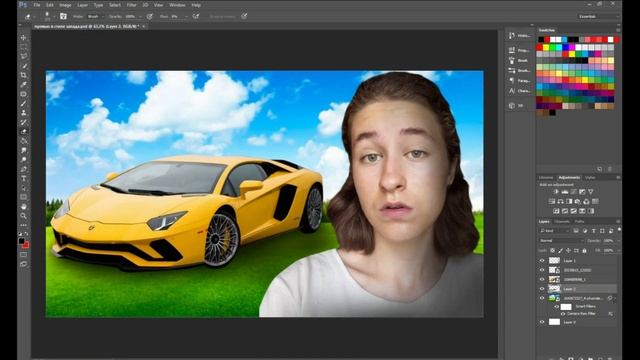
Task: Select the Hand tool
Action: click(x=24, y=207)
